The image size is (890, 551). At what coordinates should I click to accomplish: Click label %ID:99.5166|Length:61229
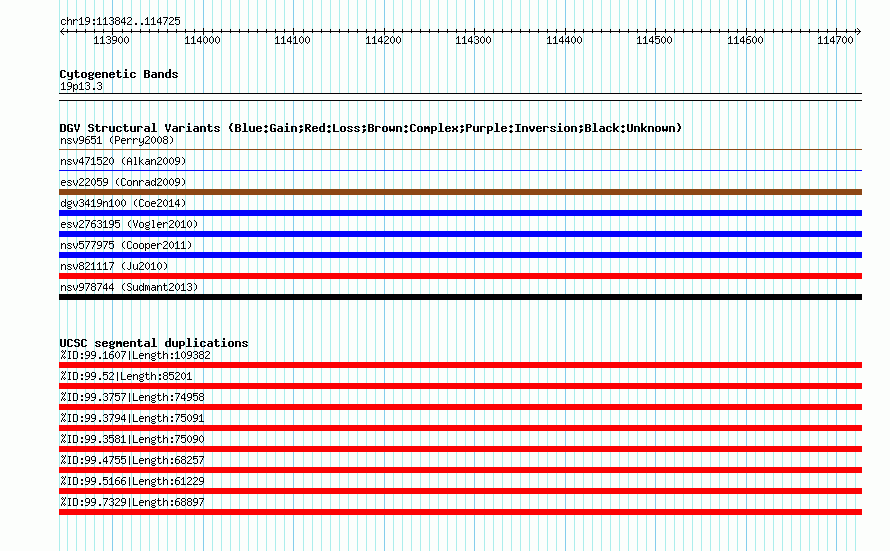tap(132, 481)
